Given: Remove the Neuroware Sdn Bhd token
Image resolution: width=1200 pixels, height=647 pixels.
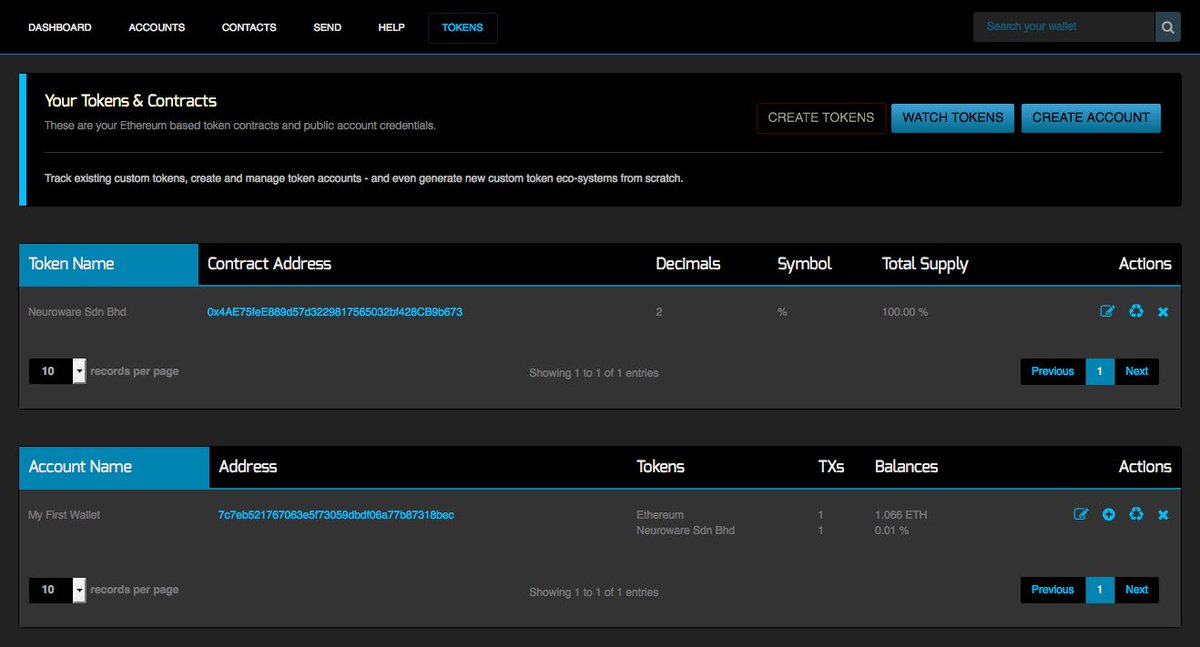Looking at the screenshot, I should [1163, 312].
